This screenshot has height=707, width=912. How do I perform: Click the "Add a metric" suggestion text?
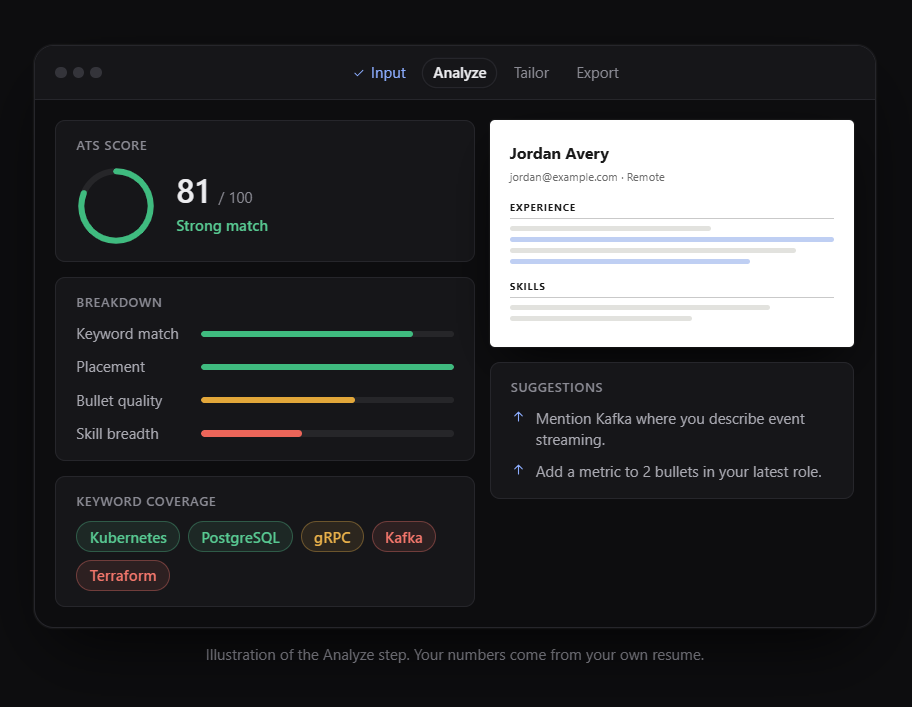(x=678, y=472)
